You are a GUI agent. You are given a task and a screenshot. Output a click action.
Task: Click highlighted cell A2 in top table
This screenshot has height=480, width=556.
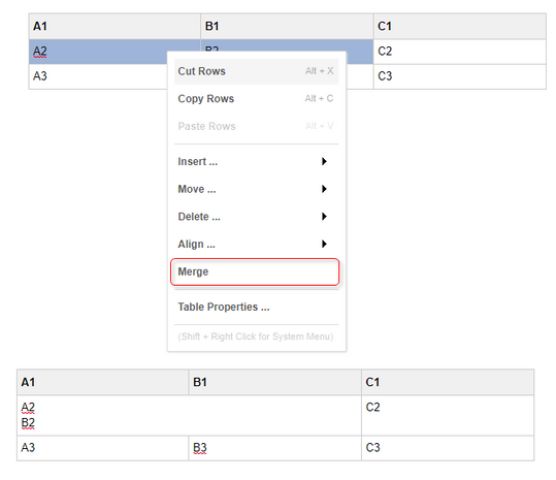click(98, 52)
